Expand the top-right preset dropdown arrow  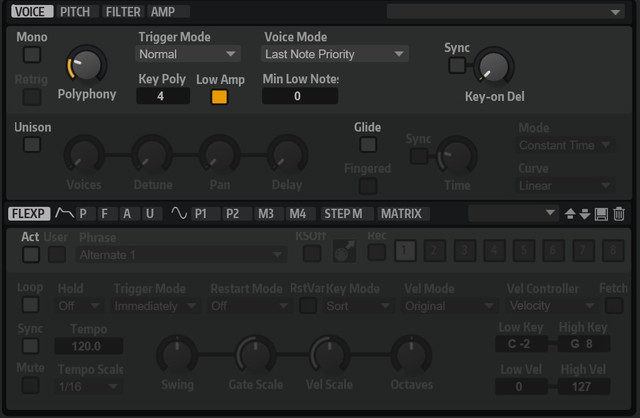coord(615,12)
